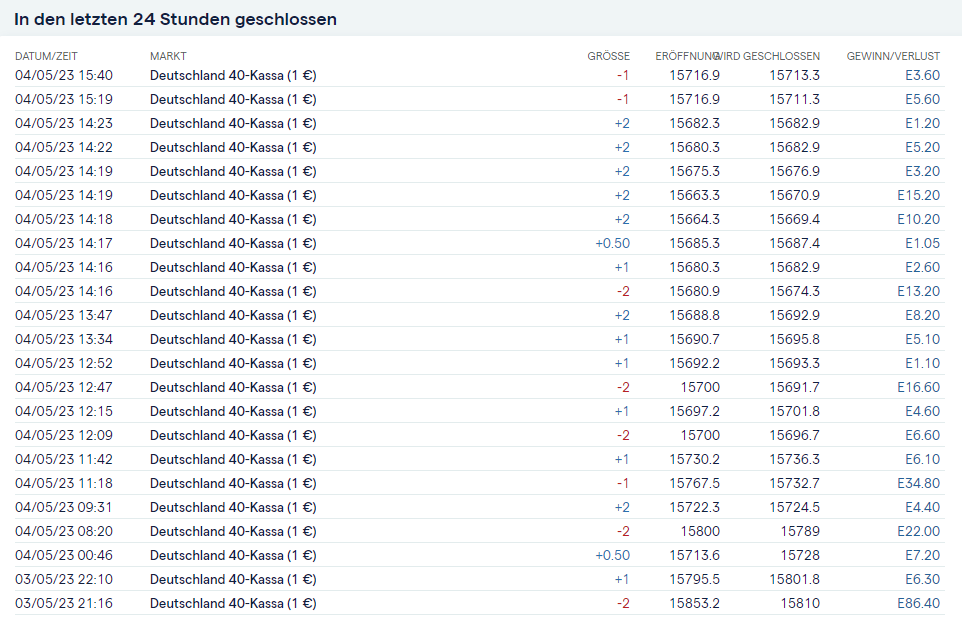Open the Deutschland 40-Kassa trade from 15:19

pos(233,99)
